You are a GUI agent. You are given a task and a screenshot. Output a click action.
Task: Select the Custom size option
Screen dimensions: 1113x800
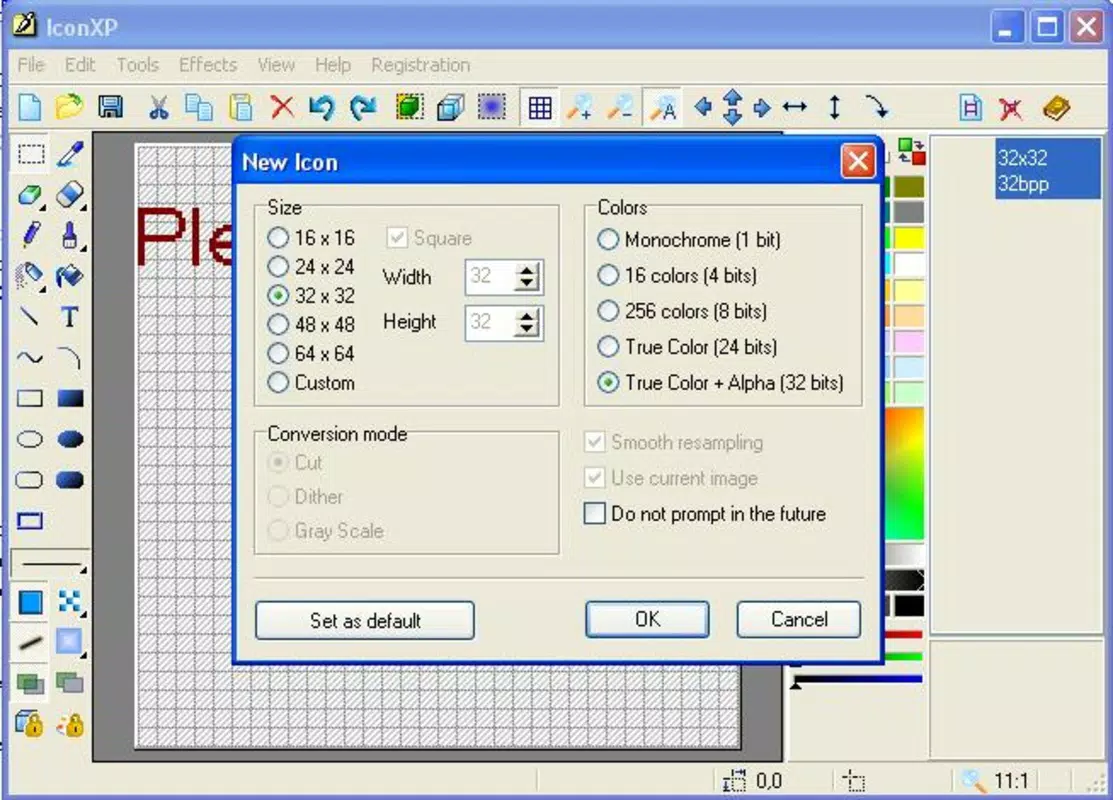[x=311, y=383]
